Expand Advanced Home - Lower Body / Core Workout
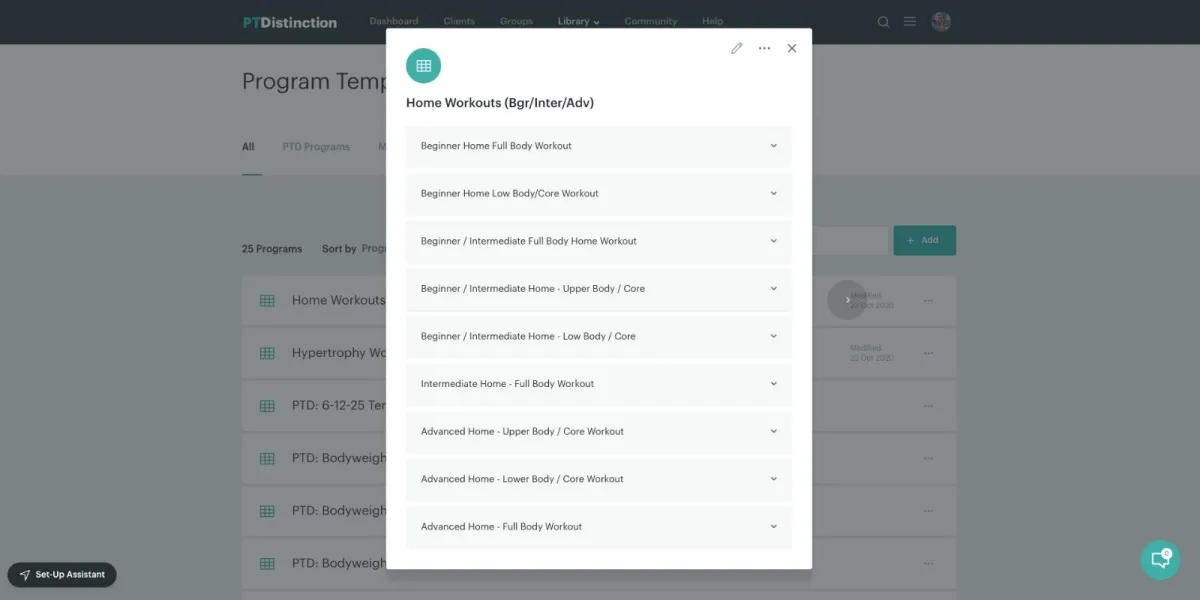 pyautogui.click(x=599, y=479)
